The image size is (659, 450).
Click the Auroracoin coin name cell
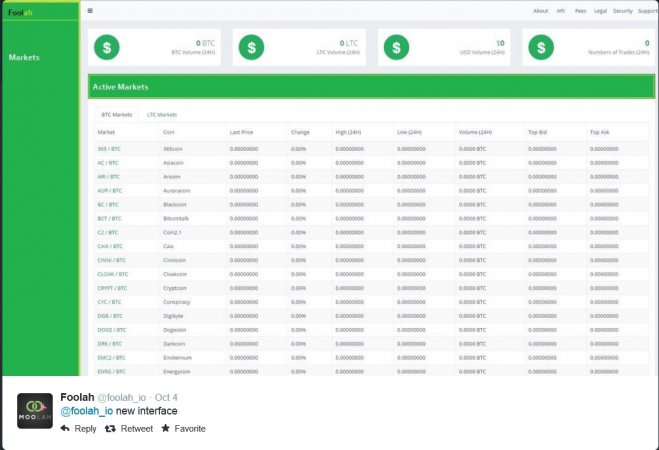pos(177,190)
